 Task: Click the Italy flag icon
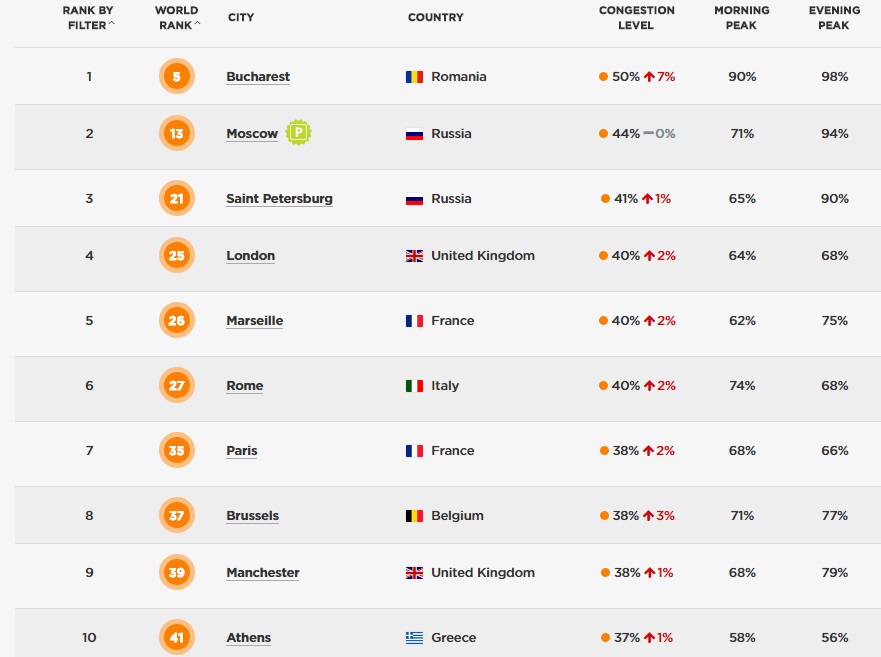[414, 386]
